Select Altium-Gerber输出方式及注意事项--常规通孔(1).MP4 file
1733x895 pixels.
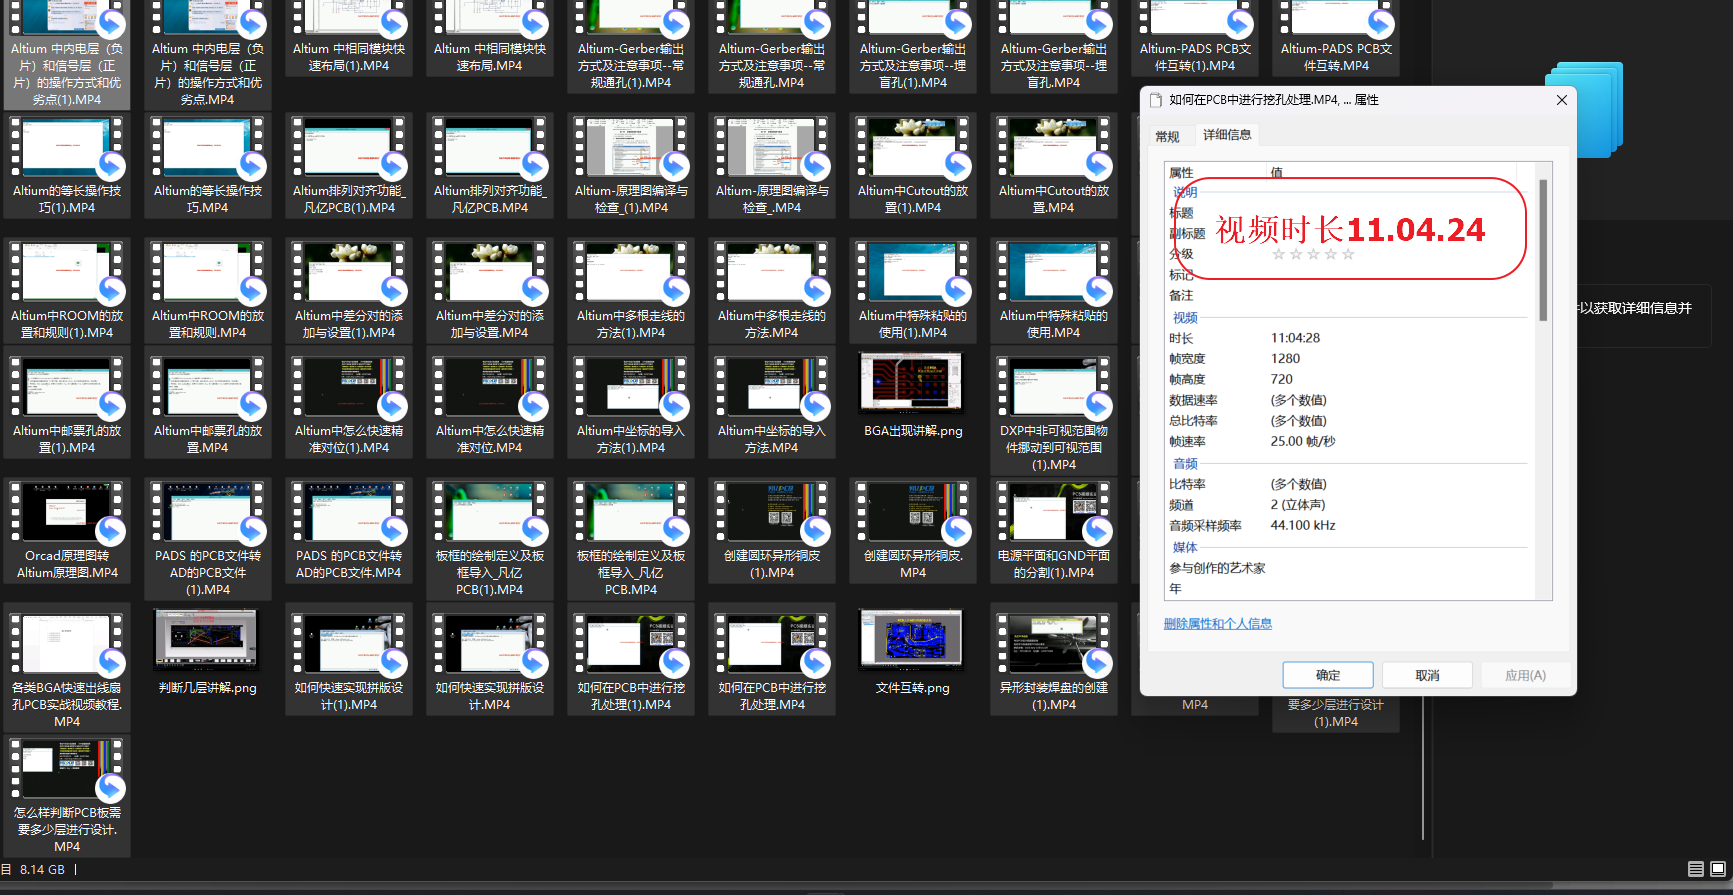pyautogui.click(x=631, y=47)
